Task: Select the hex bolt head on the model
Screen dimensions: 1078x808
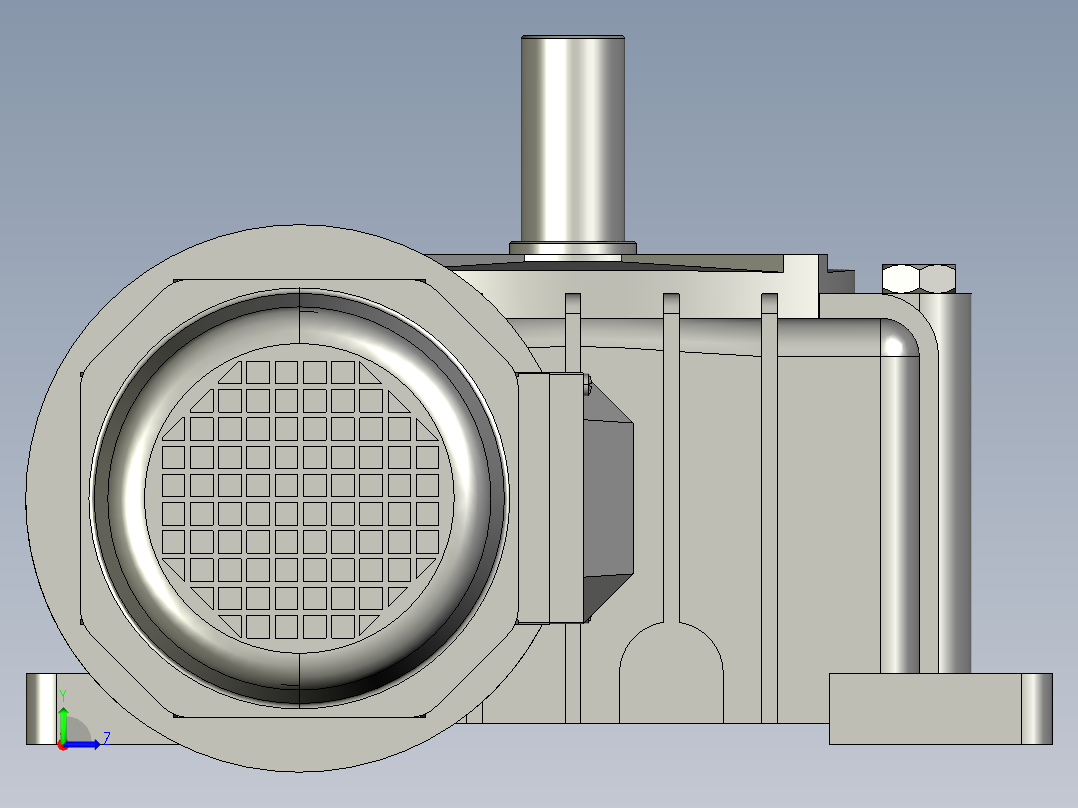Action: (x=918, y=279)
